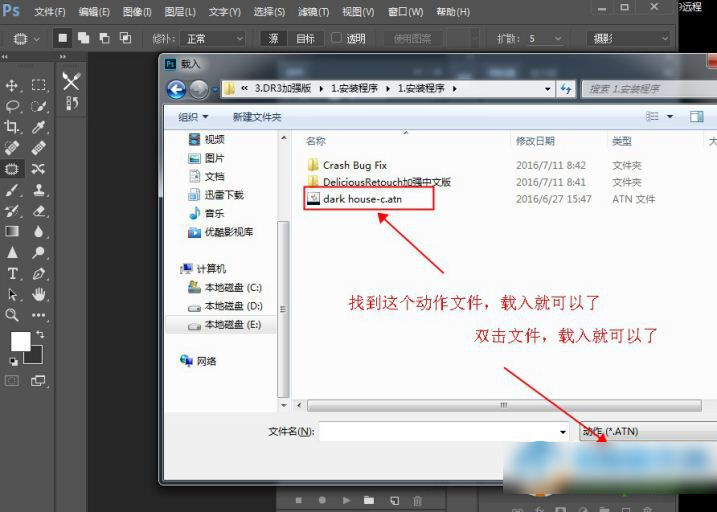Select the Lasso tool

[x=11, y=106]
